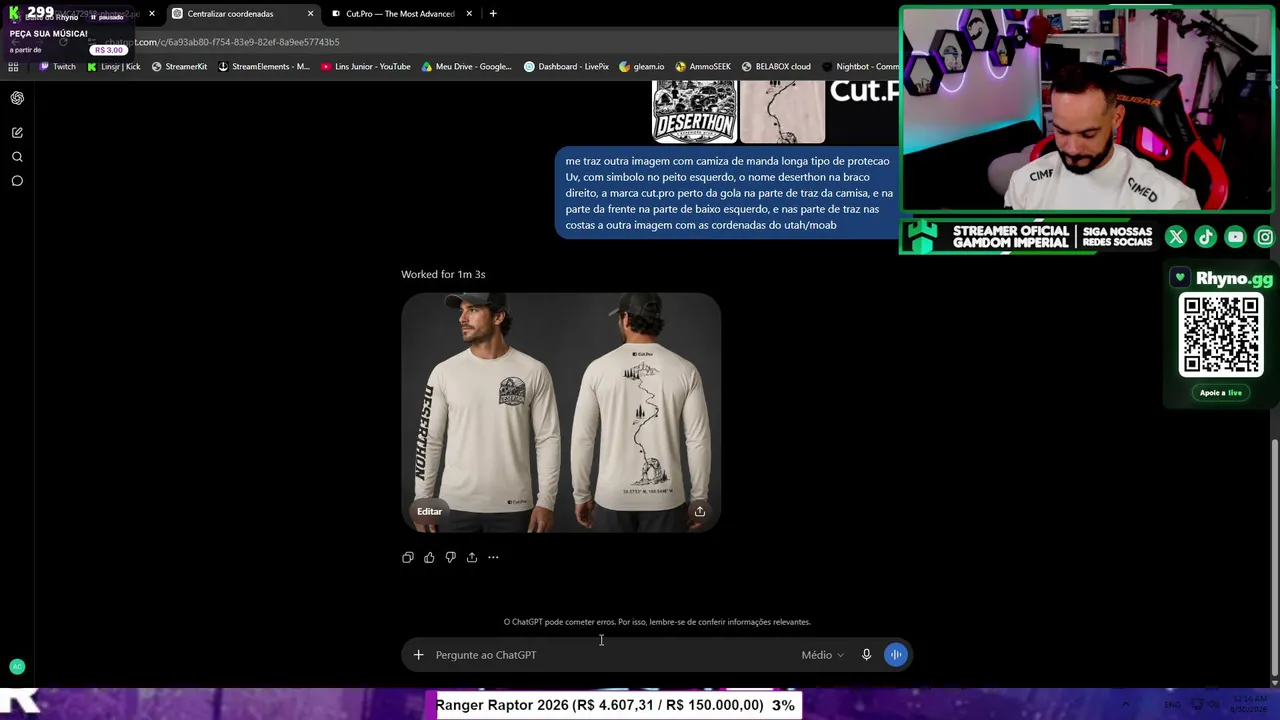Give the response a thumbs up
The width and height of the screenshot is (1280, 720).
point(429,557)
